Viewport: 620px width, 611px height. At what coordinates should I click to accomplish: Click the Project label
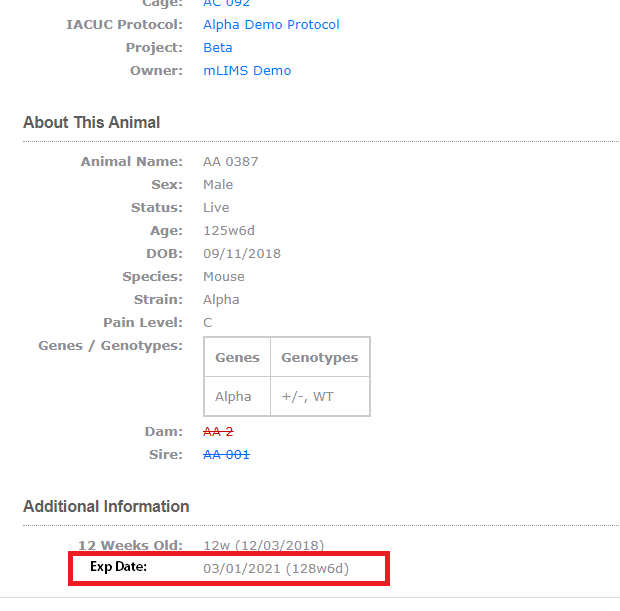[x=155, y=47]
